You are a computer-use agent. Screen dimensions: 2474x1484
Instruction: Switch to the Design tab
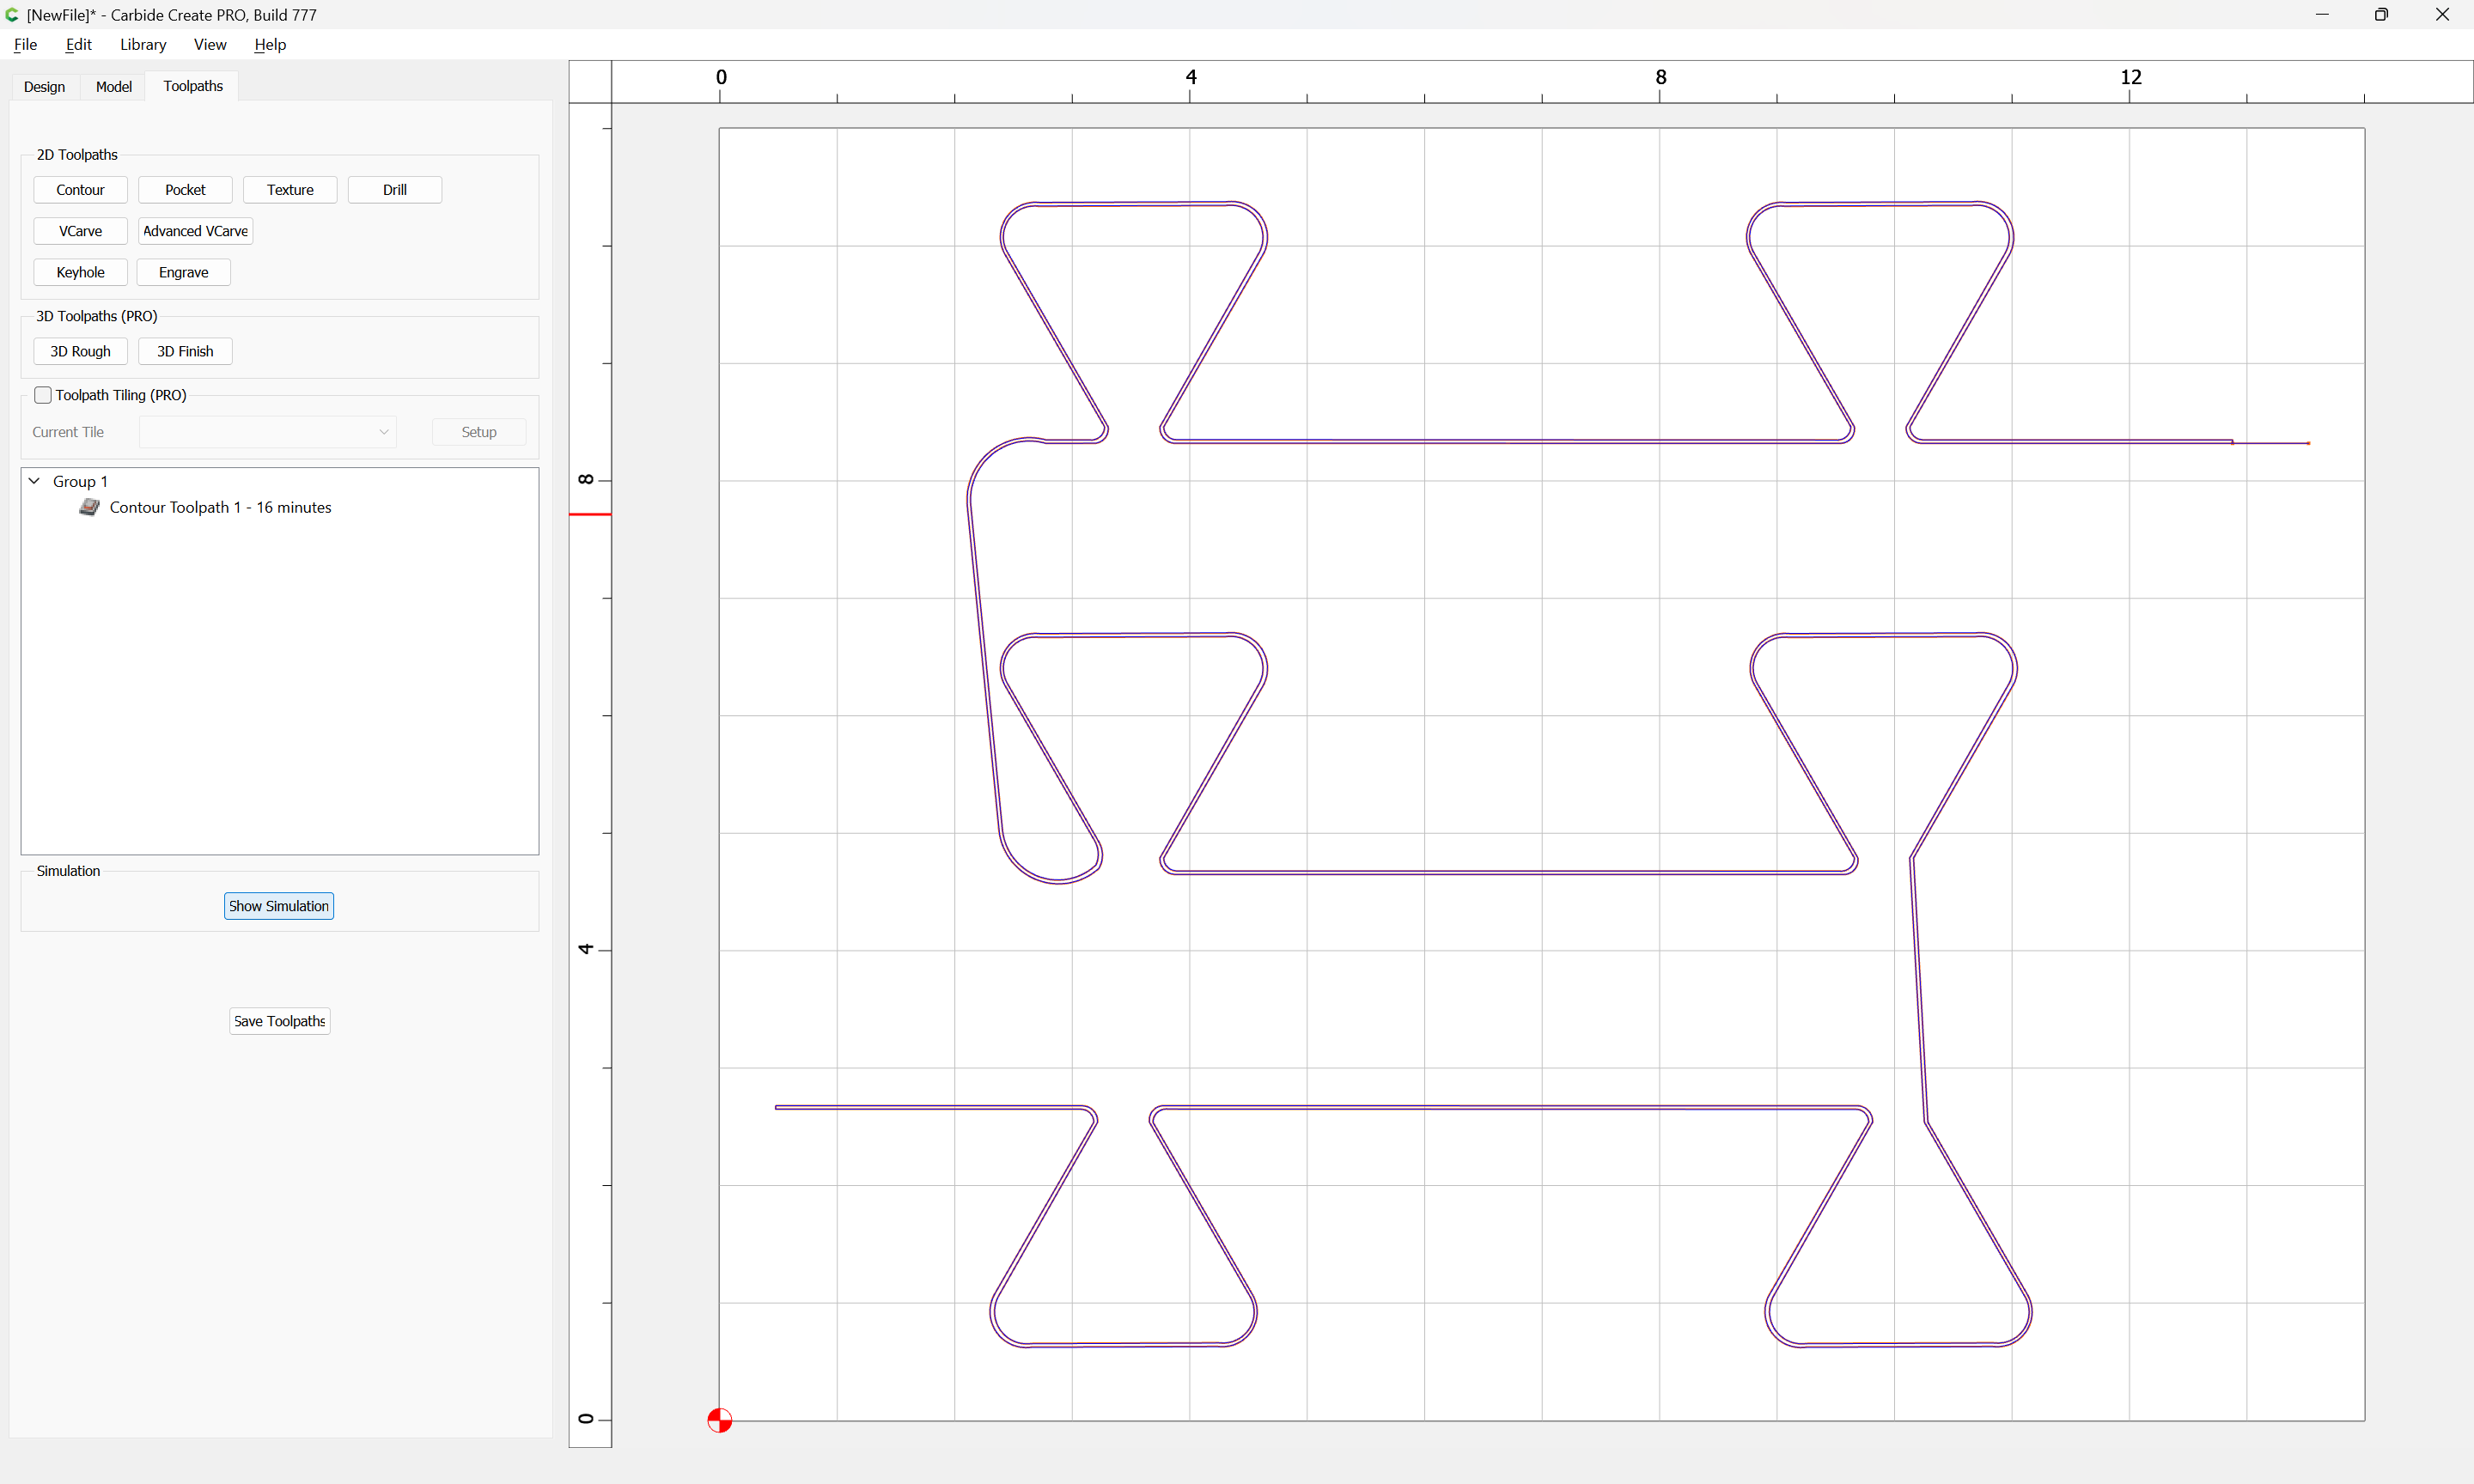[x=44, y=87]
